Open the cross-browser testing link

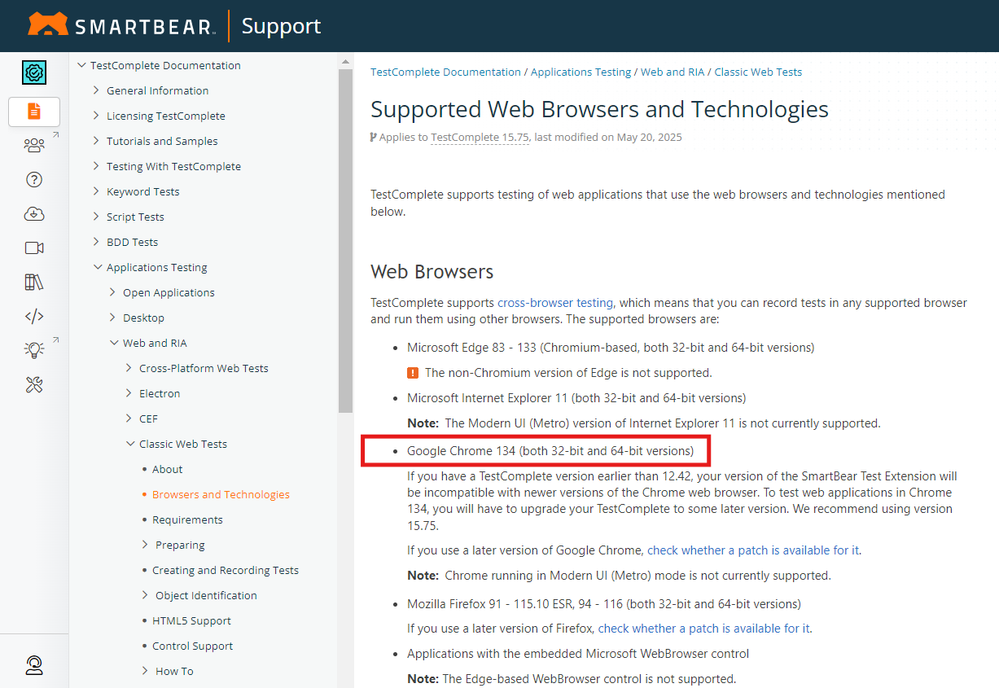(555, 303)
